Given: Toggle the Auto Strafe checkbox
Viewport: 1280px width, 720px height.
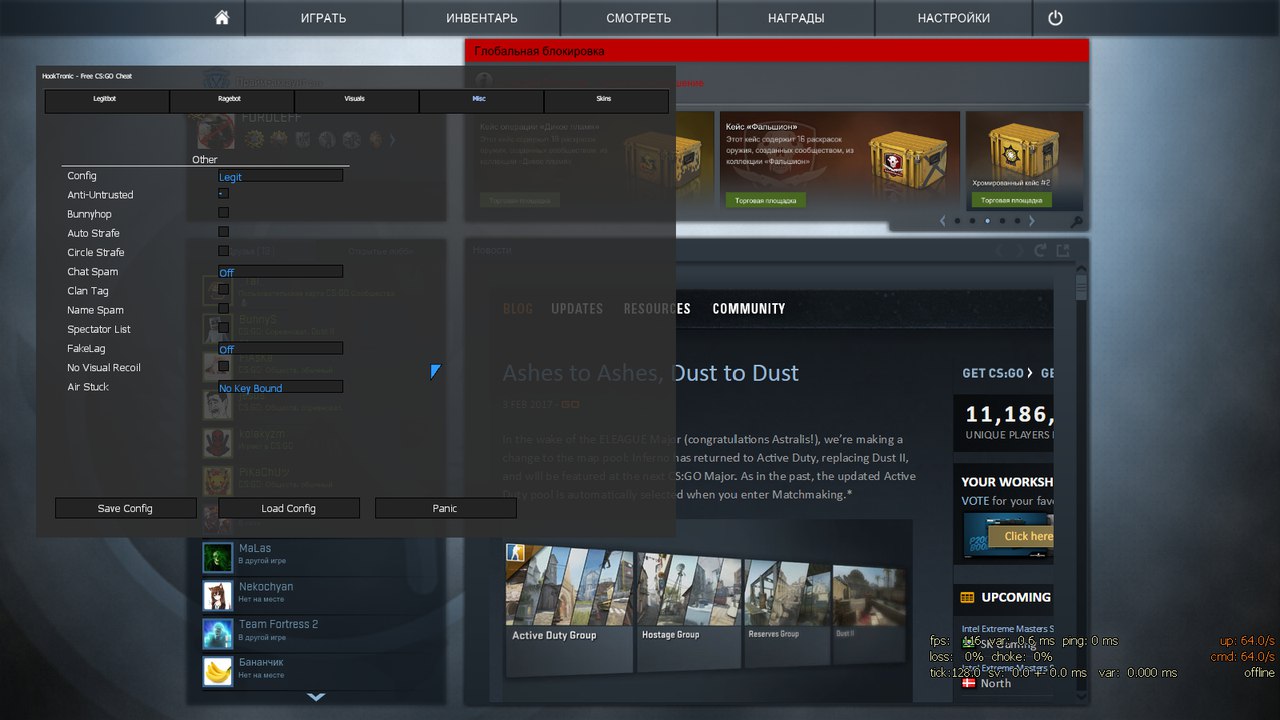Looking at the screenshot, I should tap(223, 232).
